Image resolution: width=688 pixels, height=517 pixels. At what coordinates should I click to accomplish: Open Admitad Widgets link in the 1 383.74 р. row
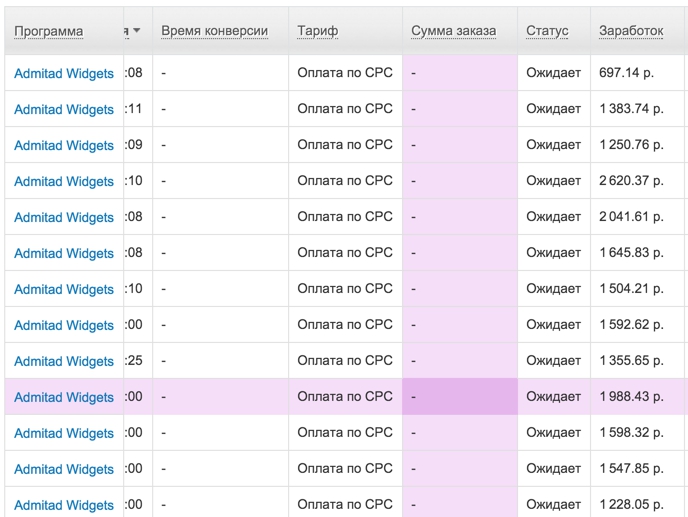pos(64,109)
